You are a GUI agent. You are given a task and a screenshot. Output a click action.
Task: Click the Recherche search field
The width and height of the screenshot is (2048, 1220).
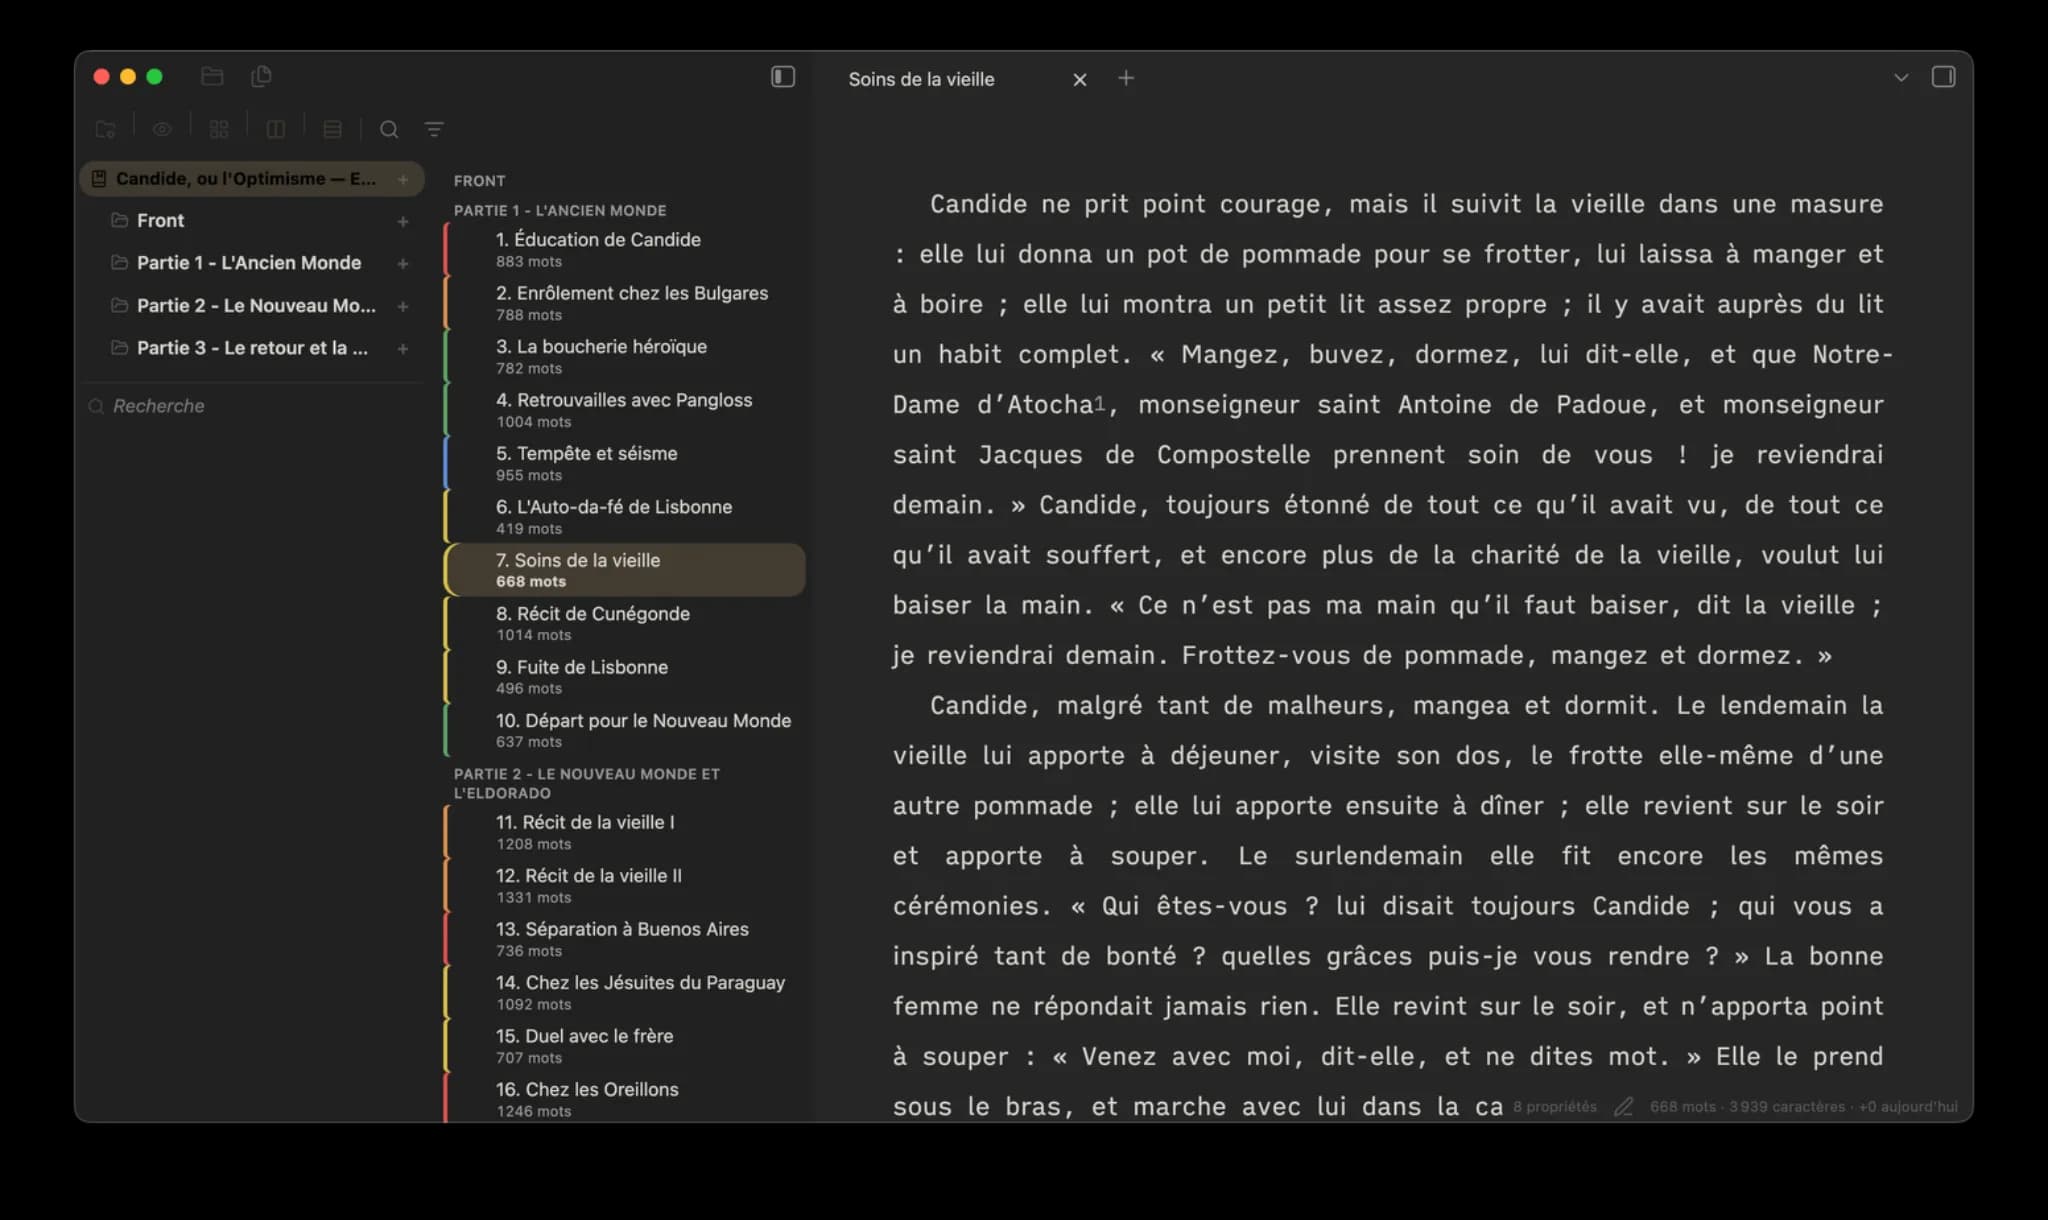click(252, 406)
